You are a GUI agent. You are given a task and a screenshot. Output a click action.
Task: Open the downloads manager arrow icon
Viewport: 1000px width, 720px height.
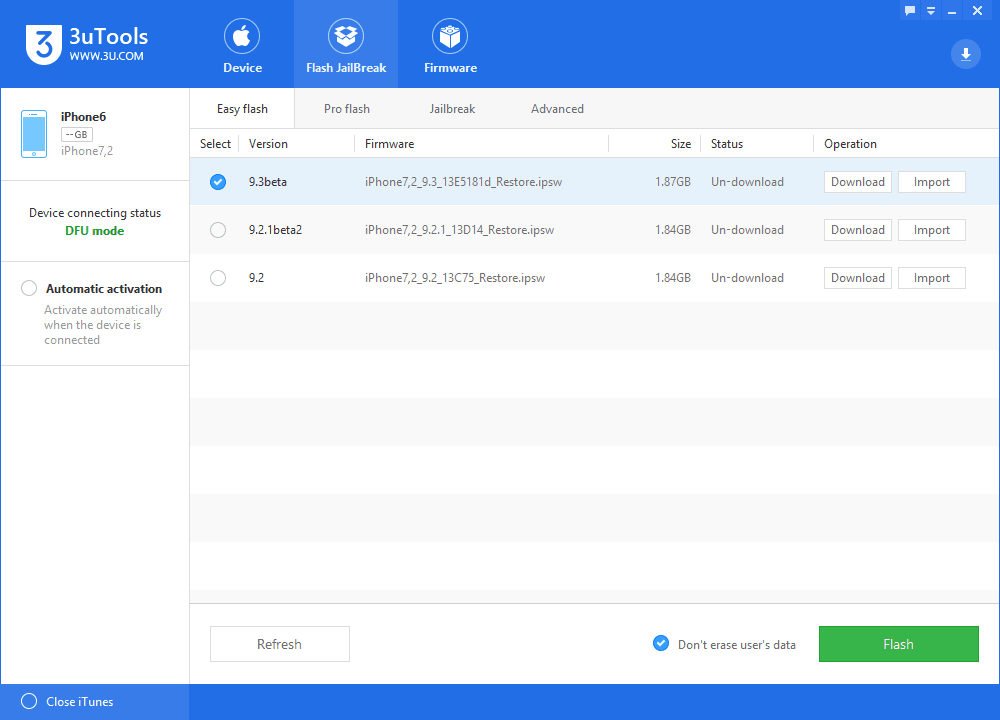(x=966, y=54)
